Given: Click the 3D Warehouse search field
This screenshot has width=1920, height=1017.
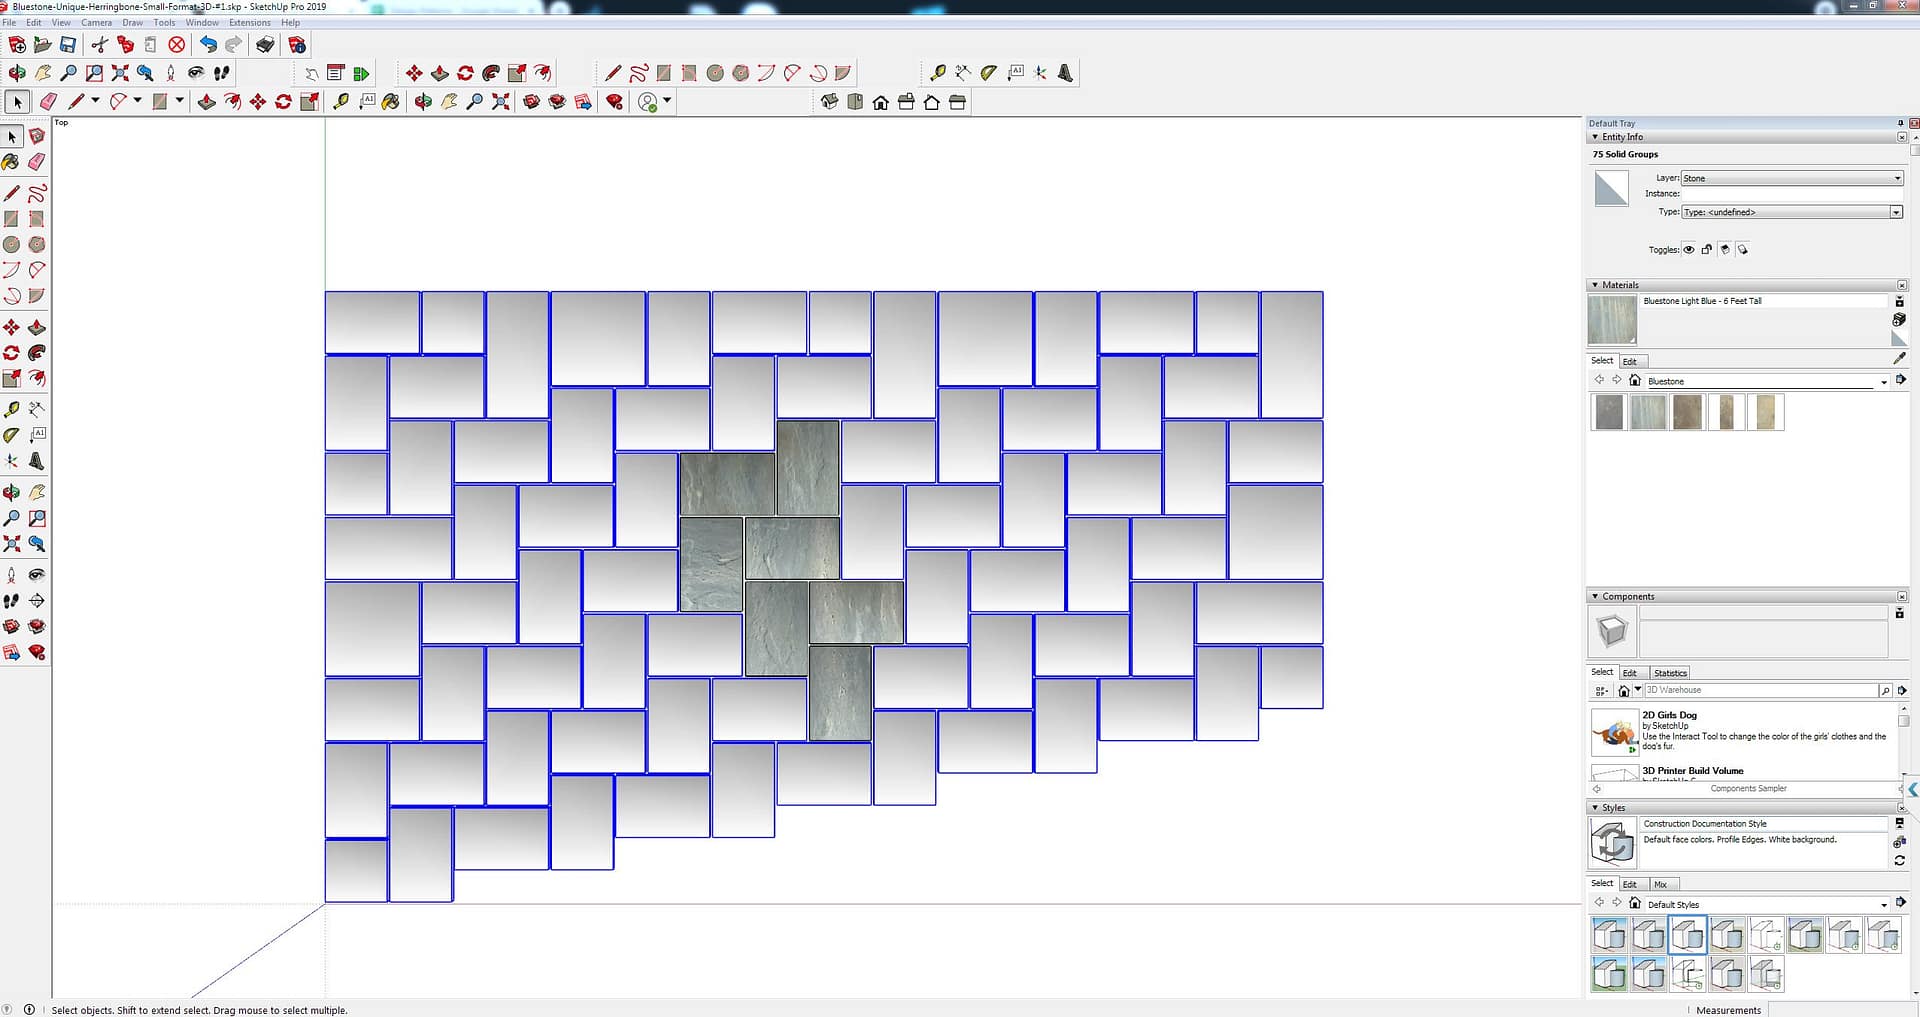Looking at the screenshot, I should tap(1760, 690).
